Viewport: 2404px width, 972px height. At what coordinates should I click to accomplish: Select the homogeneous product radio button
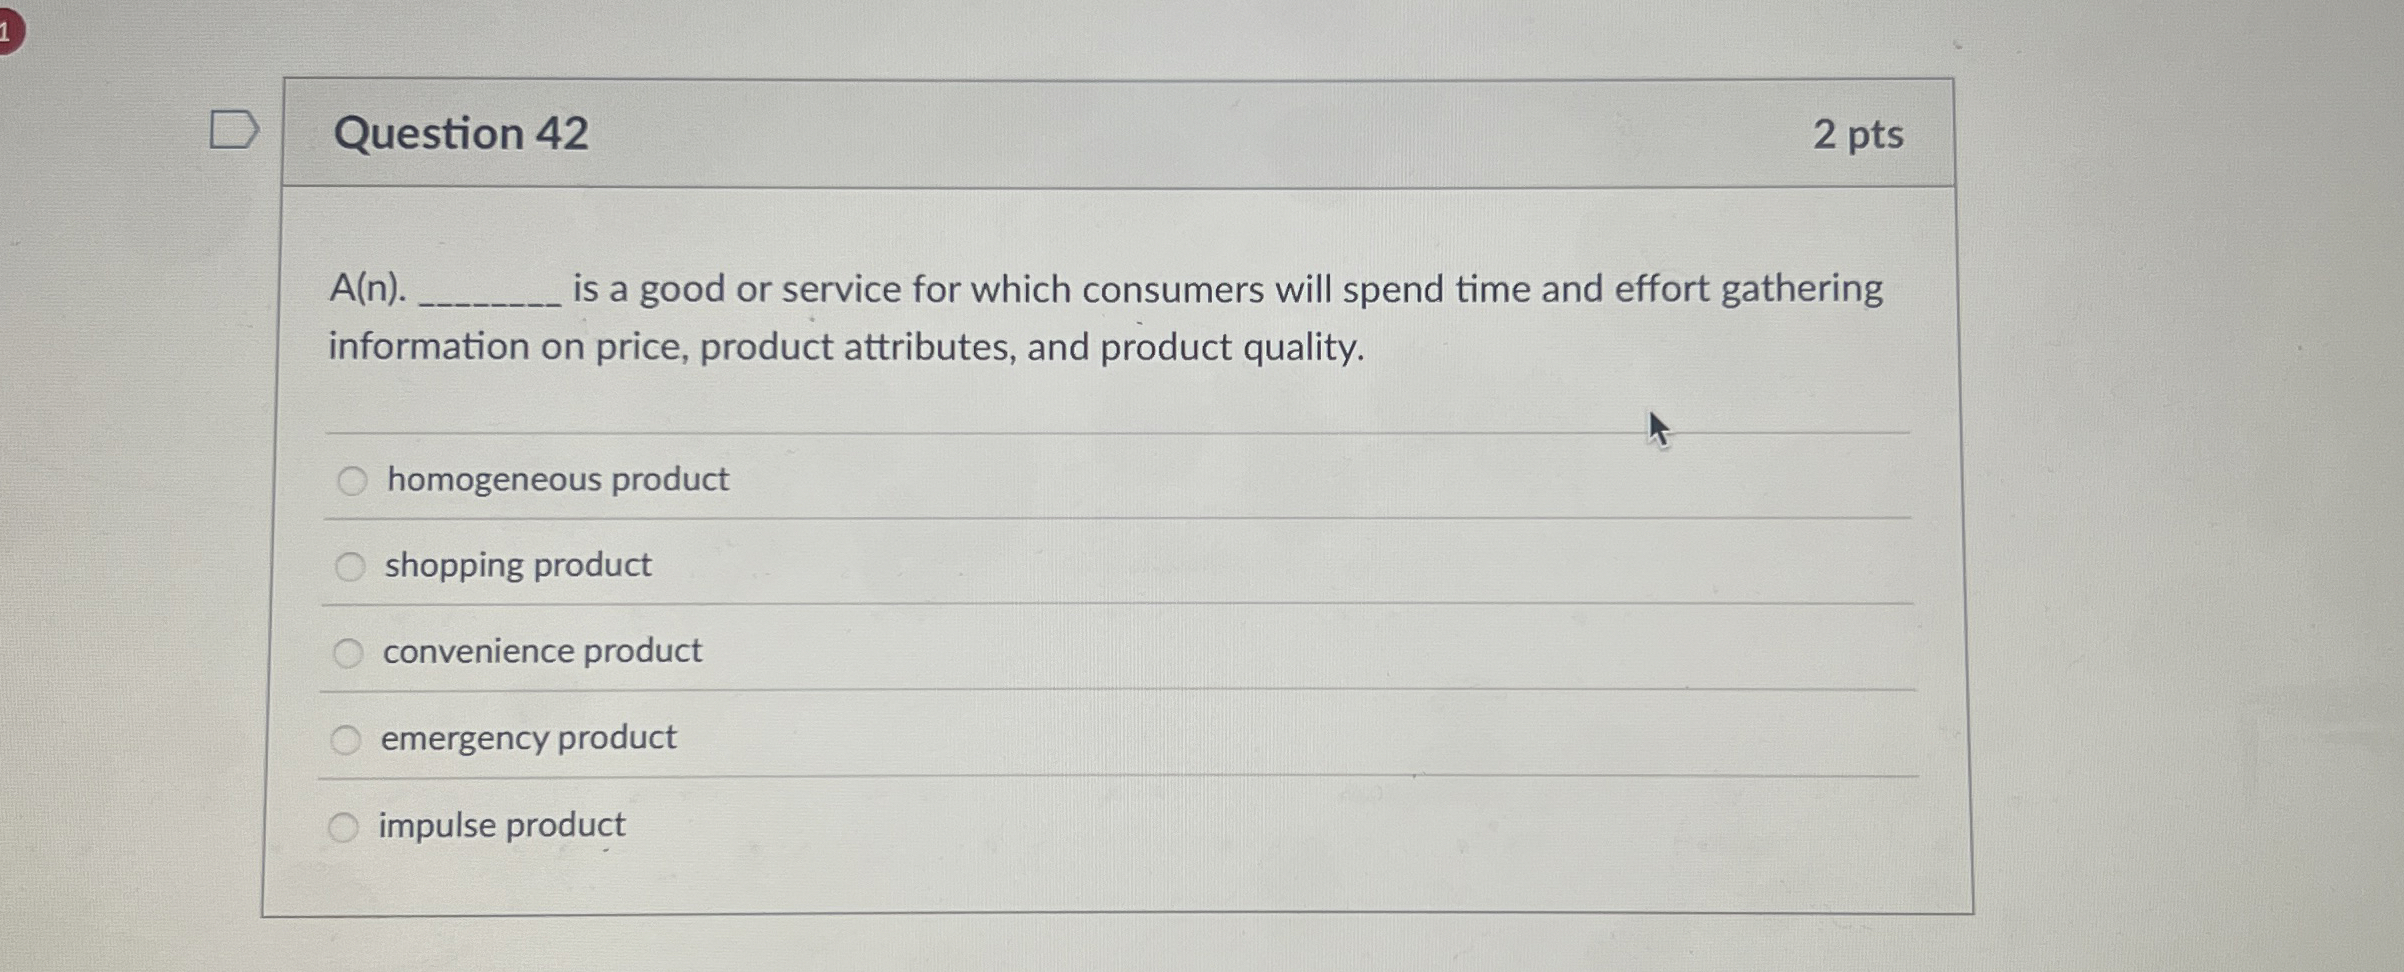350,481
